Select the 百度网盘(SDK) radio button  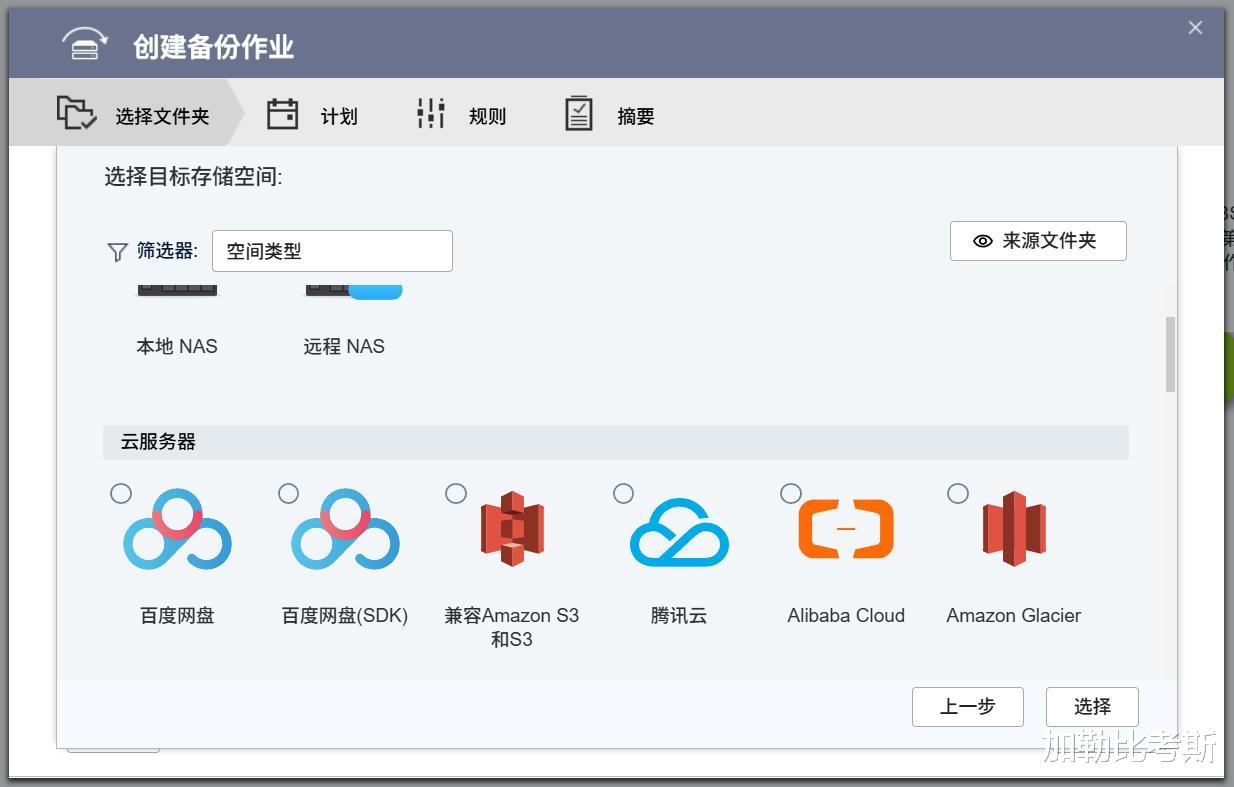click(x=288, y=493)
